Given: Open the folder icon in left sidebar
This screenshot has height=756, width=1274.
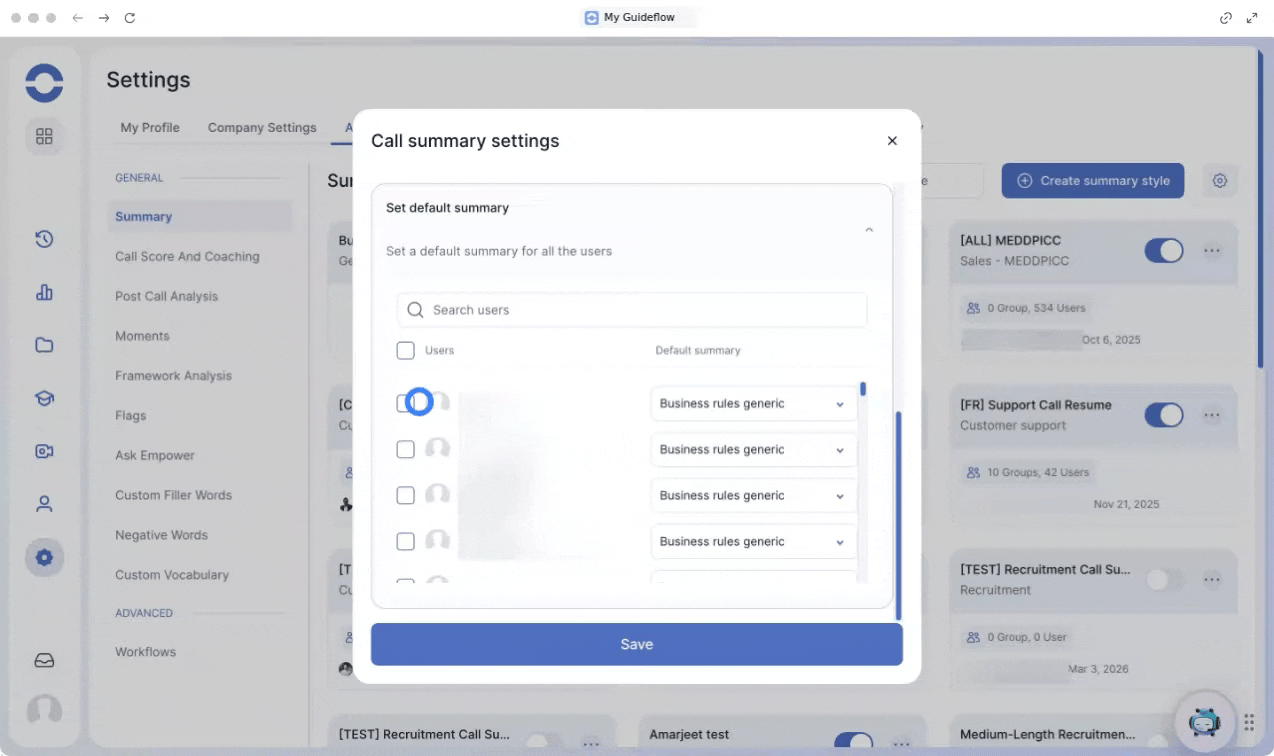Looking at the screenshot, I should (44, 345).
